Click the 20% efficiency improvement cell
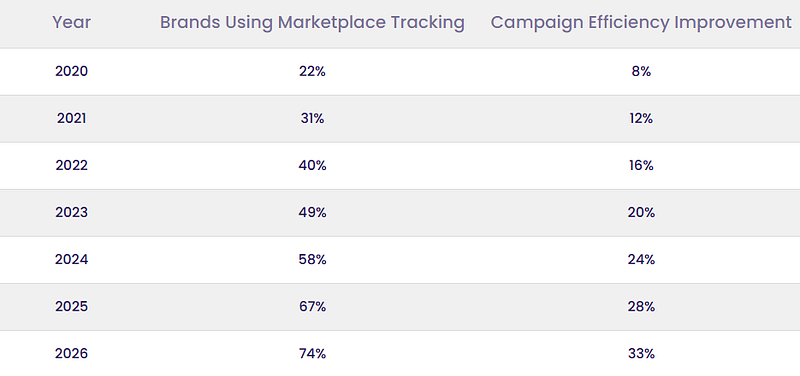The height and width of the screenshot is (376, 800). pyautogui.click(x=641, y=212)
